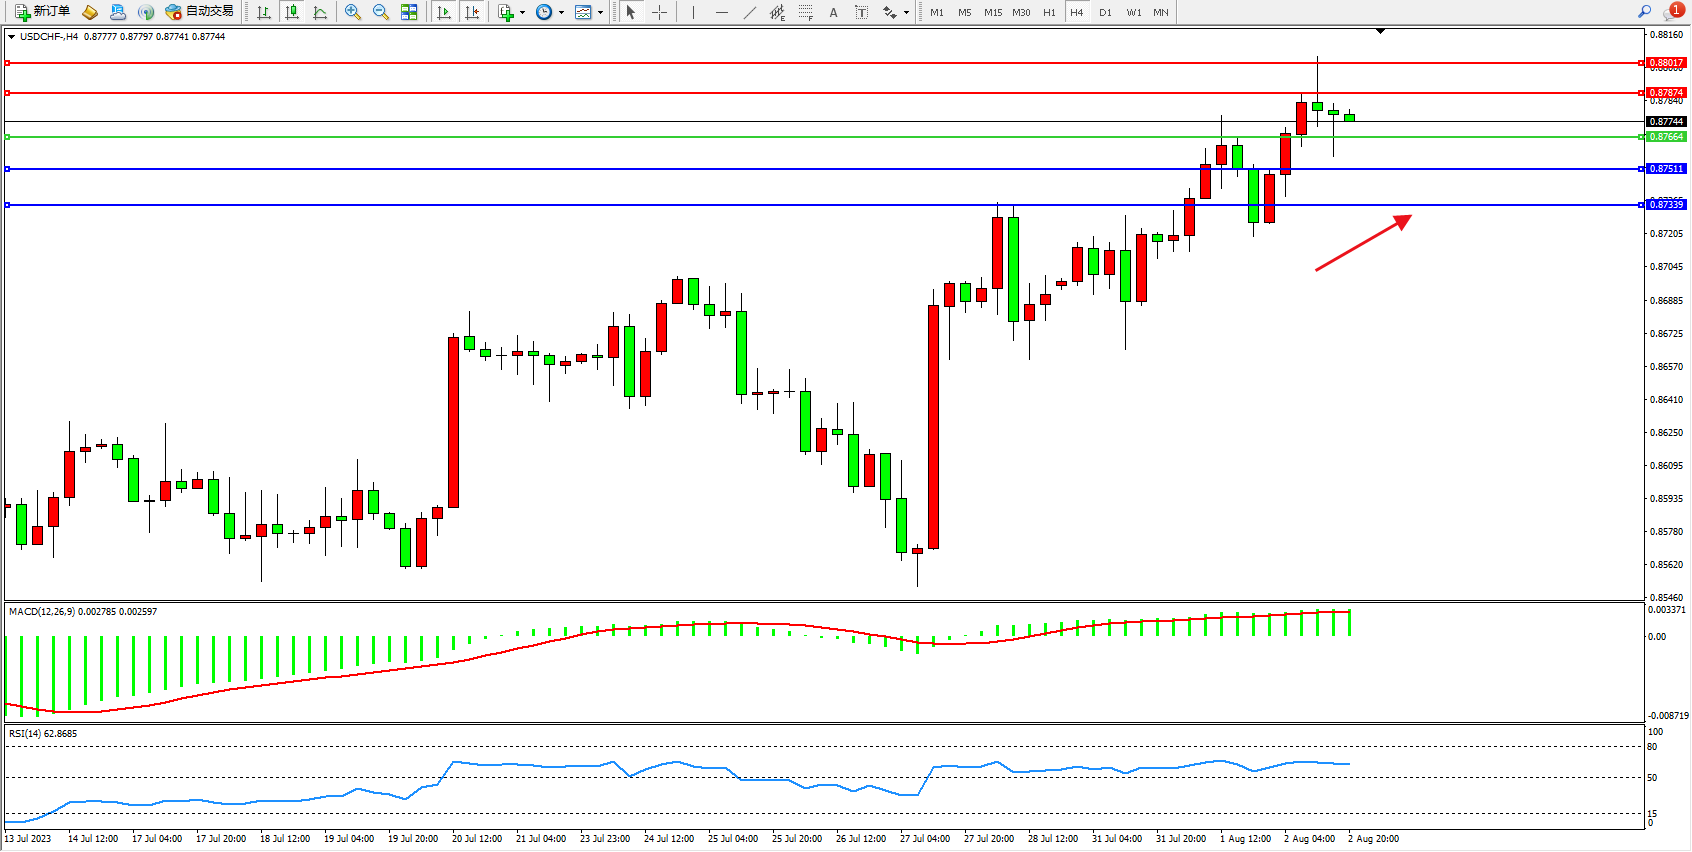The width and height of the screenshot is (1692, 852).
Task: Zoom in on the chart
Action: tap(353, 12)
